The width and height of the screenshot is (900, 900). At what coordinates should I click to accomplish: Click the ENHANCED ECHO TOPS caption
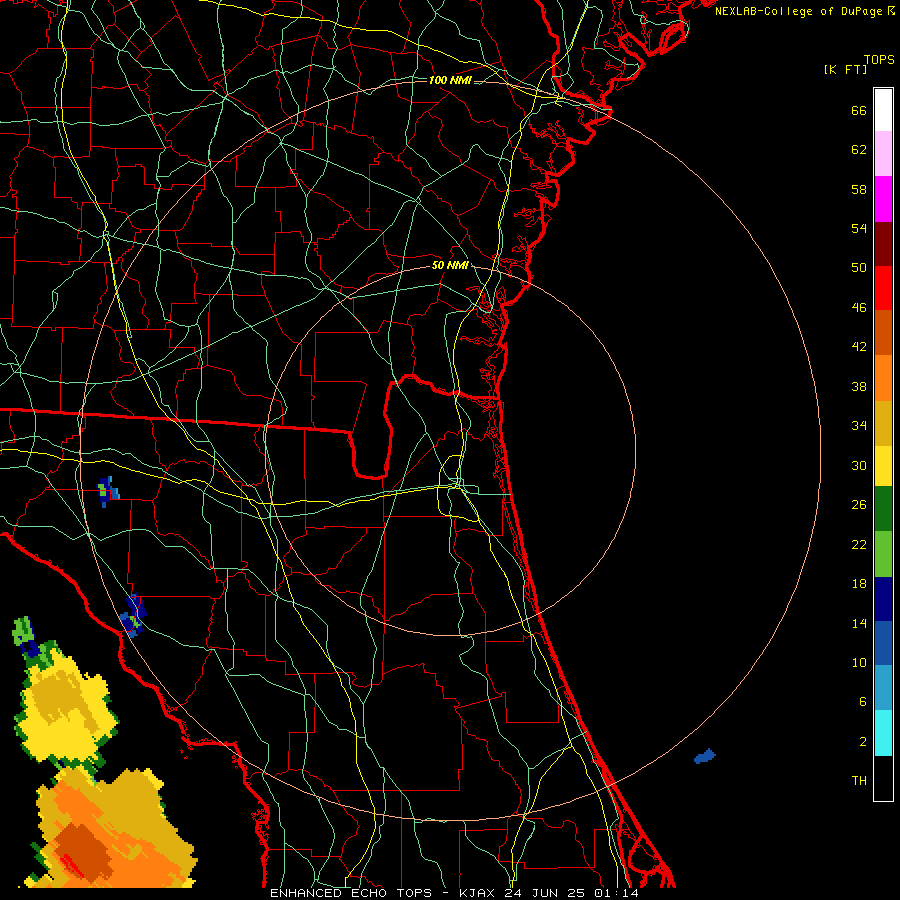coord(351,893)
